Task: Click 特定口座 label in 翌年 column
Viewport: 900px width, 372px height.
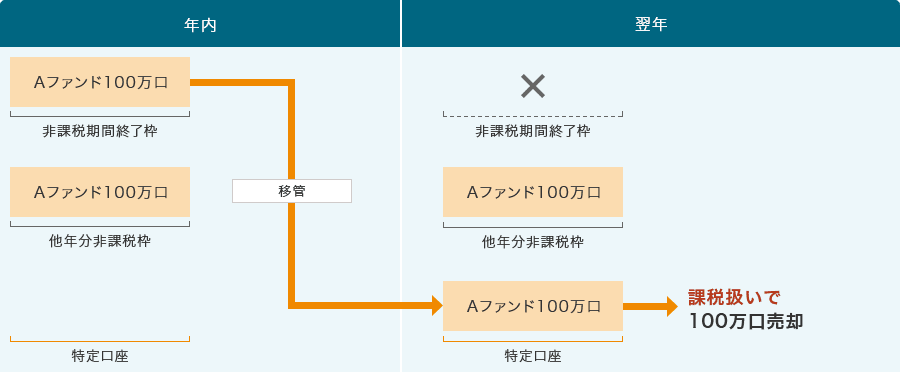Action: 533,356
